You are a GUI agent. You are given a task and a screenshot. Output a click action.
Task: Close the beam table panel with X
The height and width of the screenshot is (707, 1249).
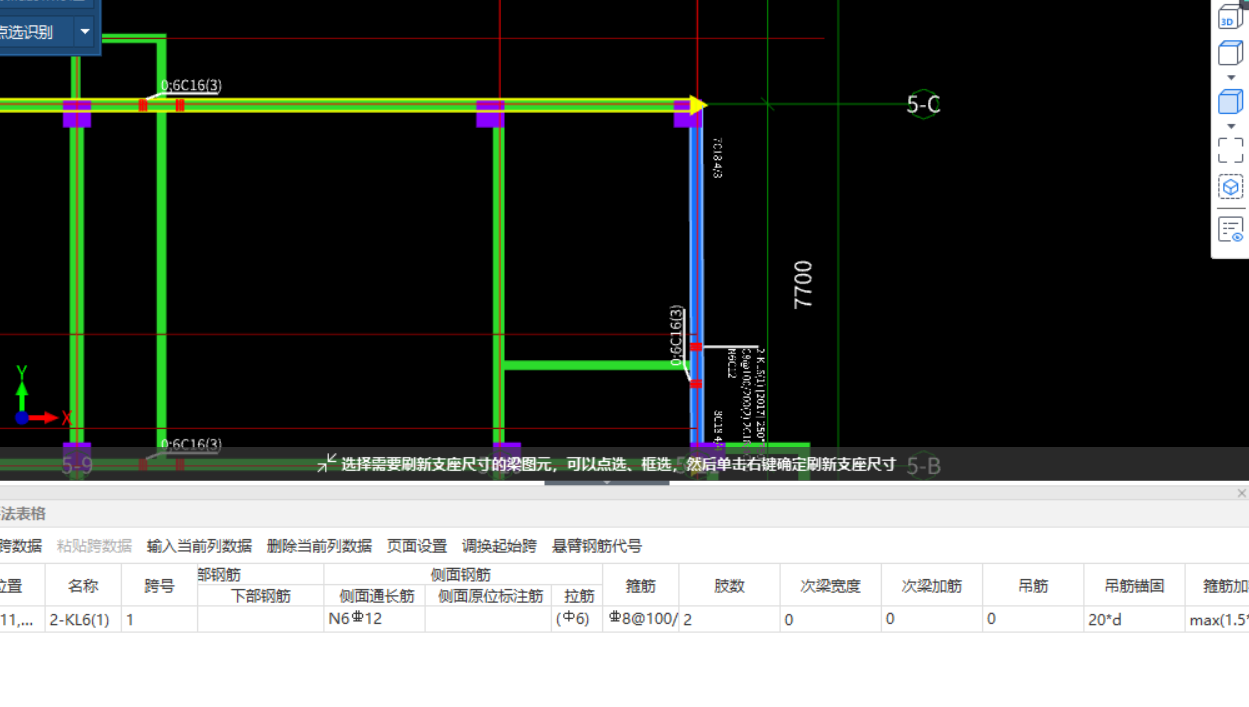click(x=1241, y=493)
